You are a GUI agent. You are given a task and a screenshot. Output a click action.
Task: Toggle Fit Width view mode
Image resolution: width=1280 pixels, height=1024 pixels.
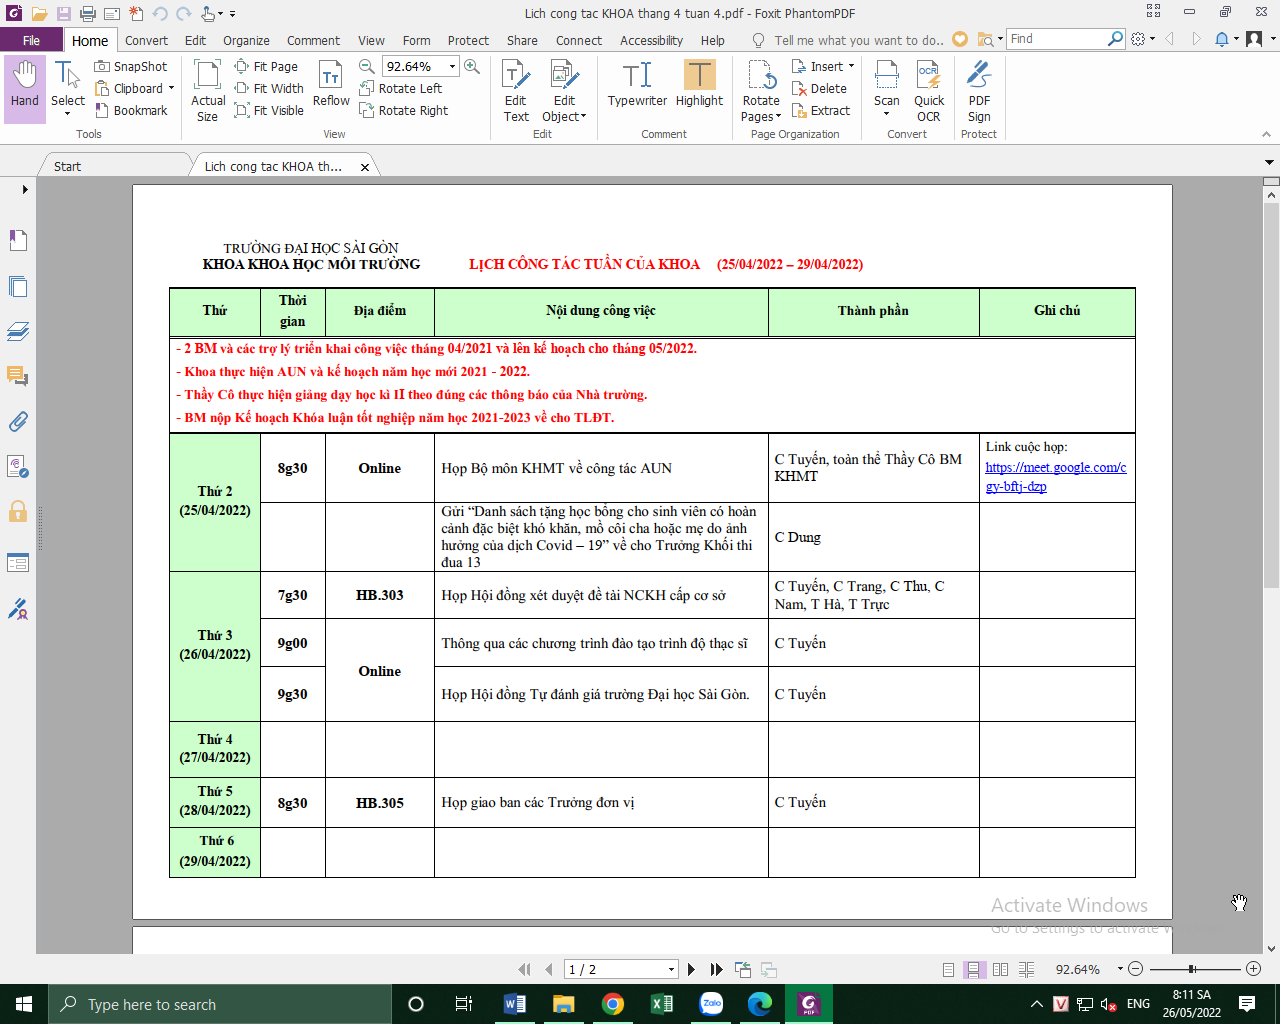pyautogui.click(x=269, y=88)
